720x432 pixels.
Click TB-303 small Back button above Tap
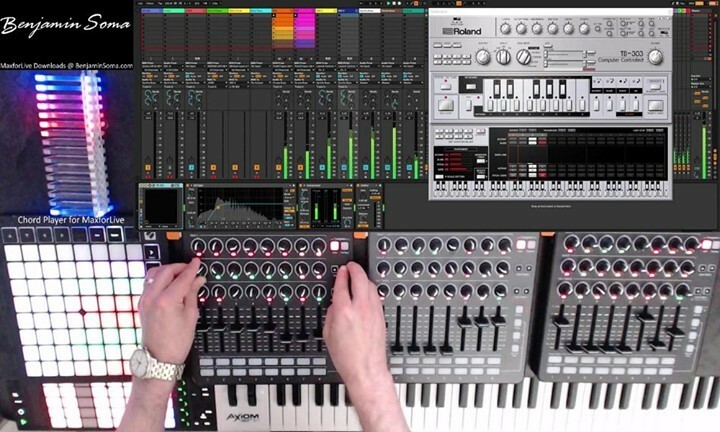(x=655, y=87)
